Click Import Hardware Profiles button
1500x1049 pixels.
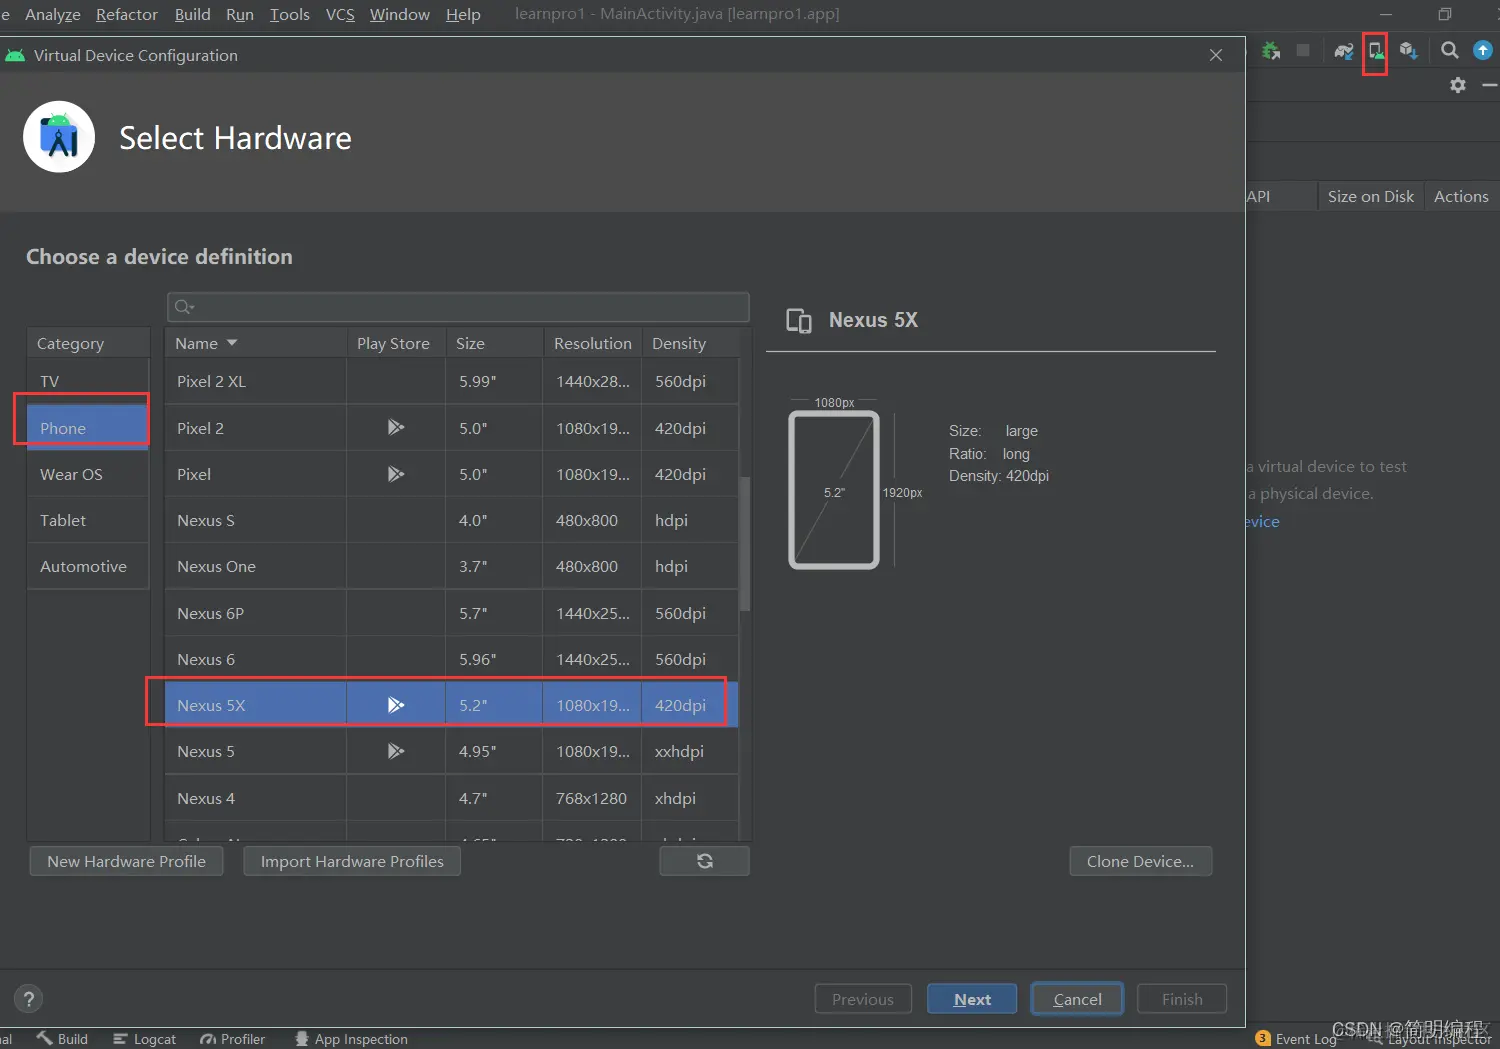point(352,861)
